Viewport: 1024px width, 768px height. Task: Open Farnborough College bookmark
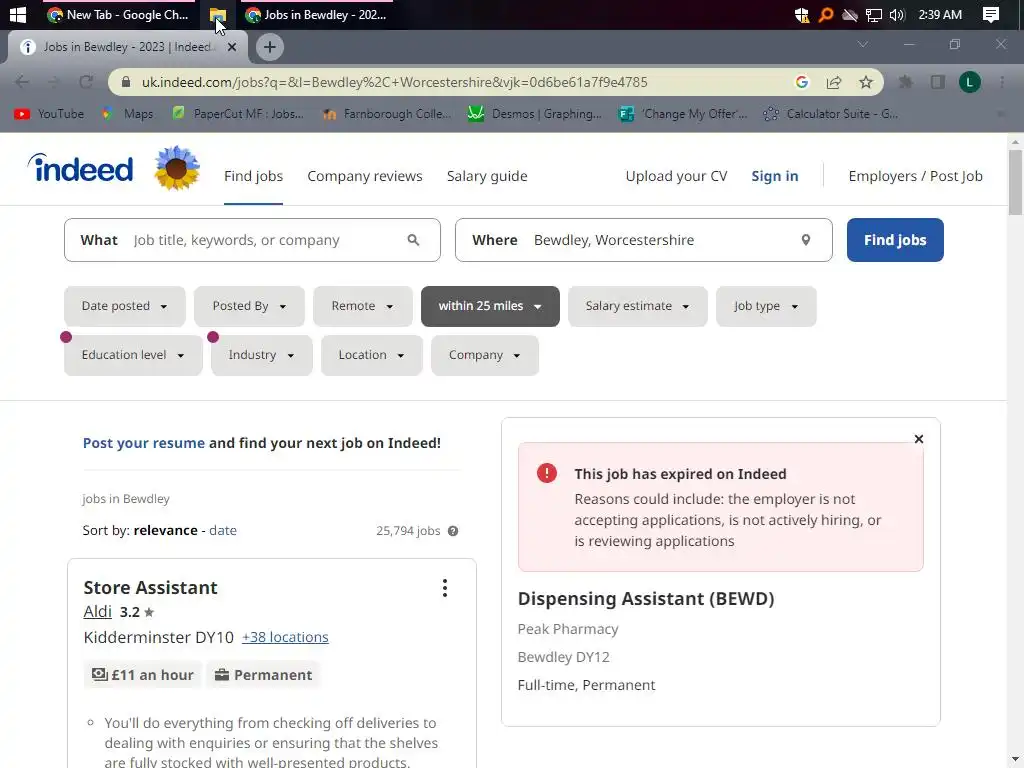click(x=387, y=114)
